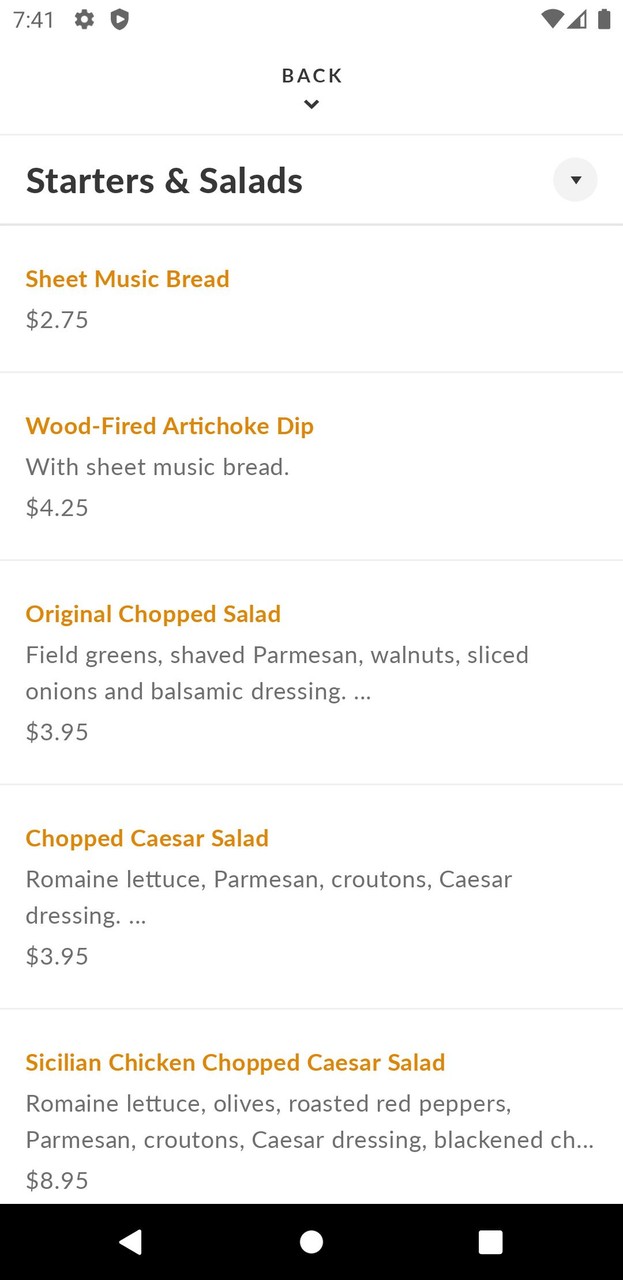Tap the $2.75 price of Sheet Music Bread
This screenshot has height=1280, width=623.
[57, 320]
